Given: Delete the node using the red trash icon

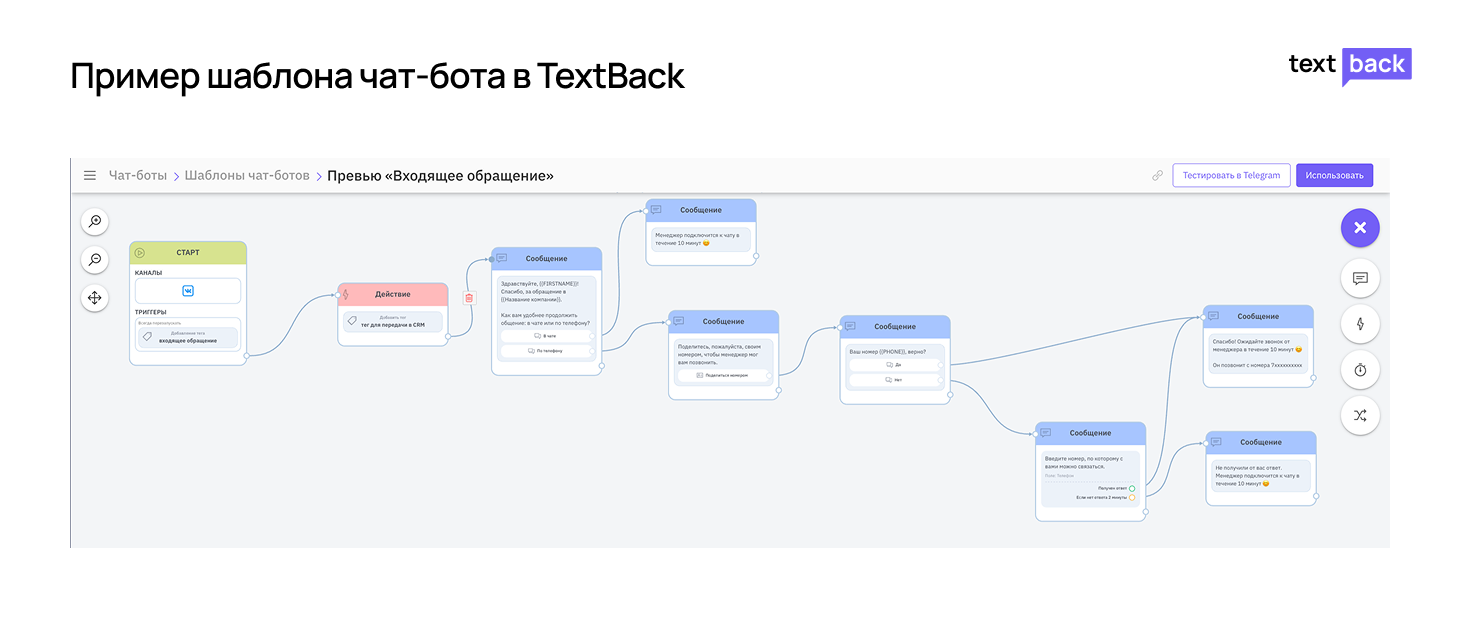Looking at the screenshot, I should click(468, 297).
